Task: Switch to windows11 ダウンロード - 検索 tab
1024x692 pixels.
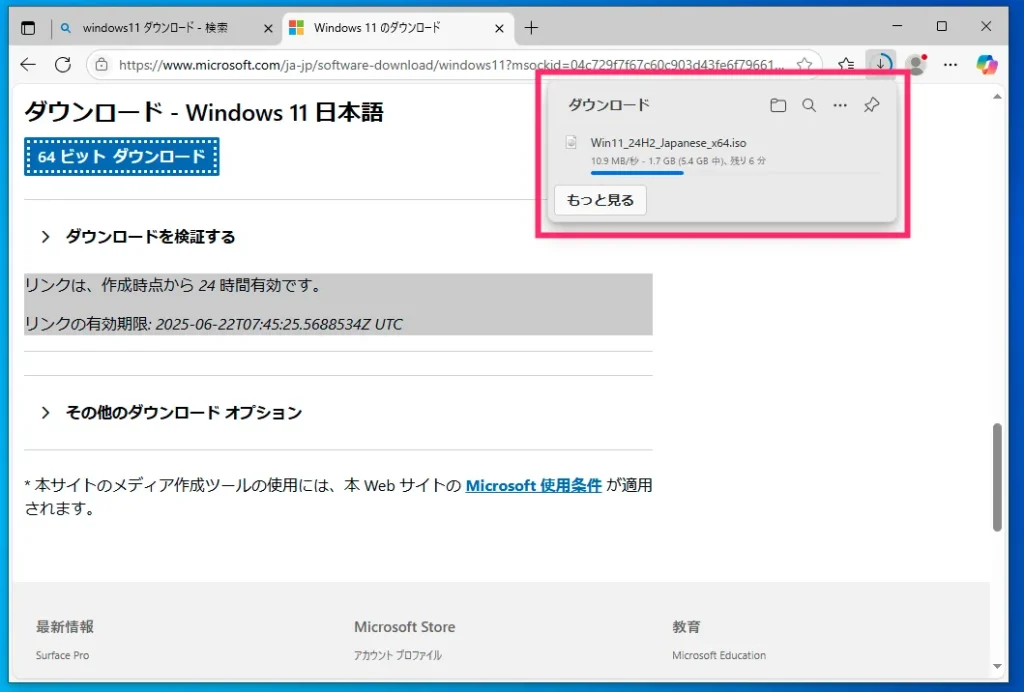Action: pyautogui.click(x=155, y=27)
